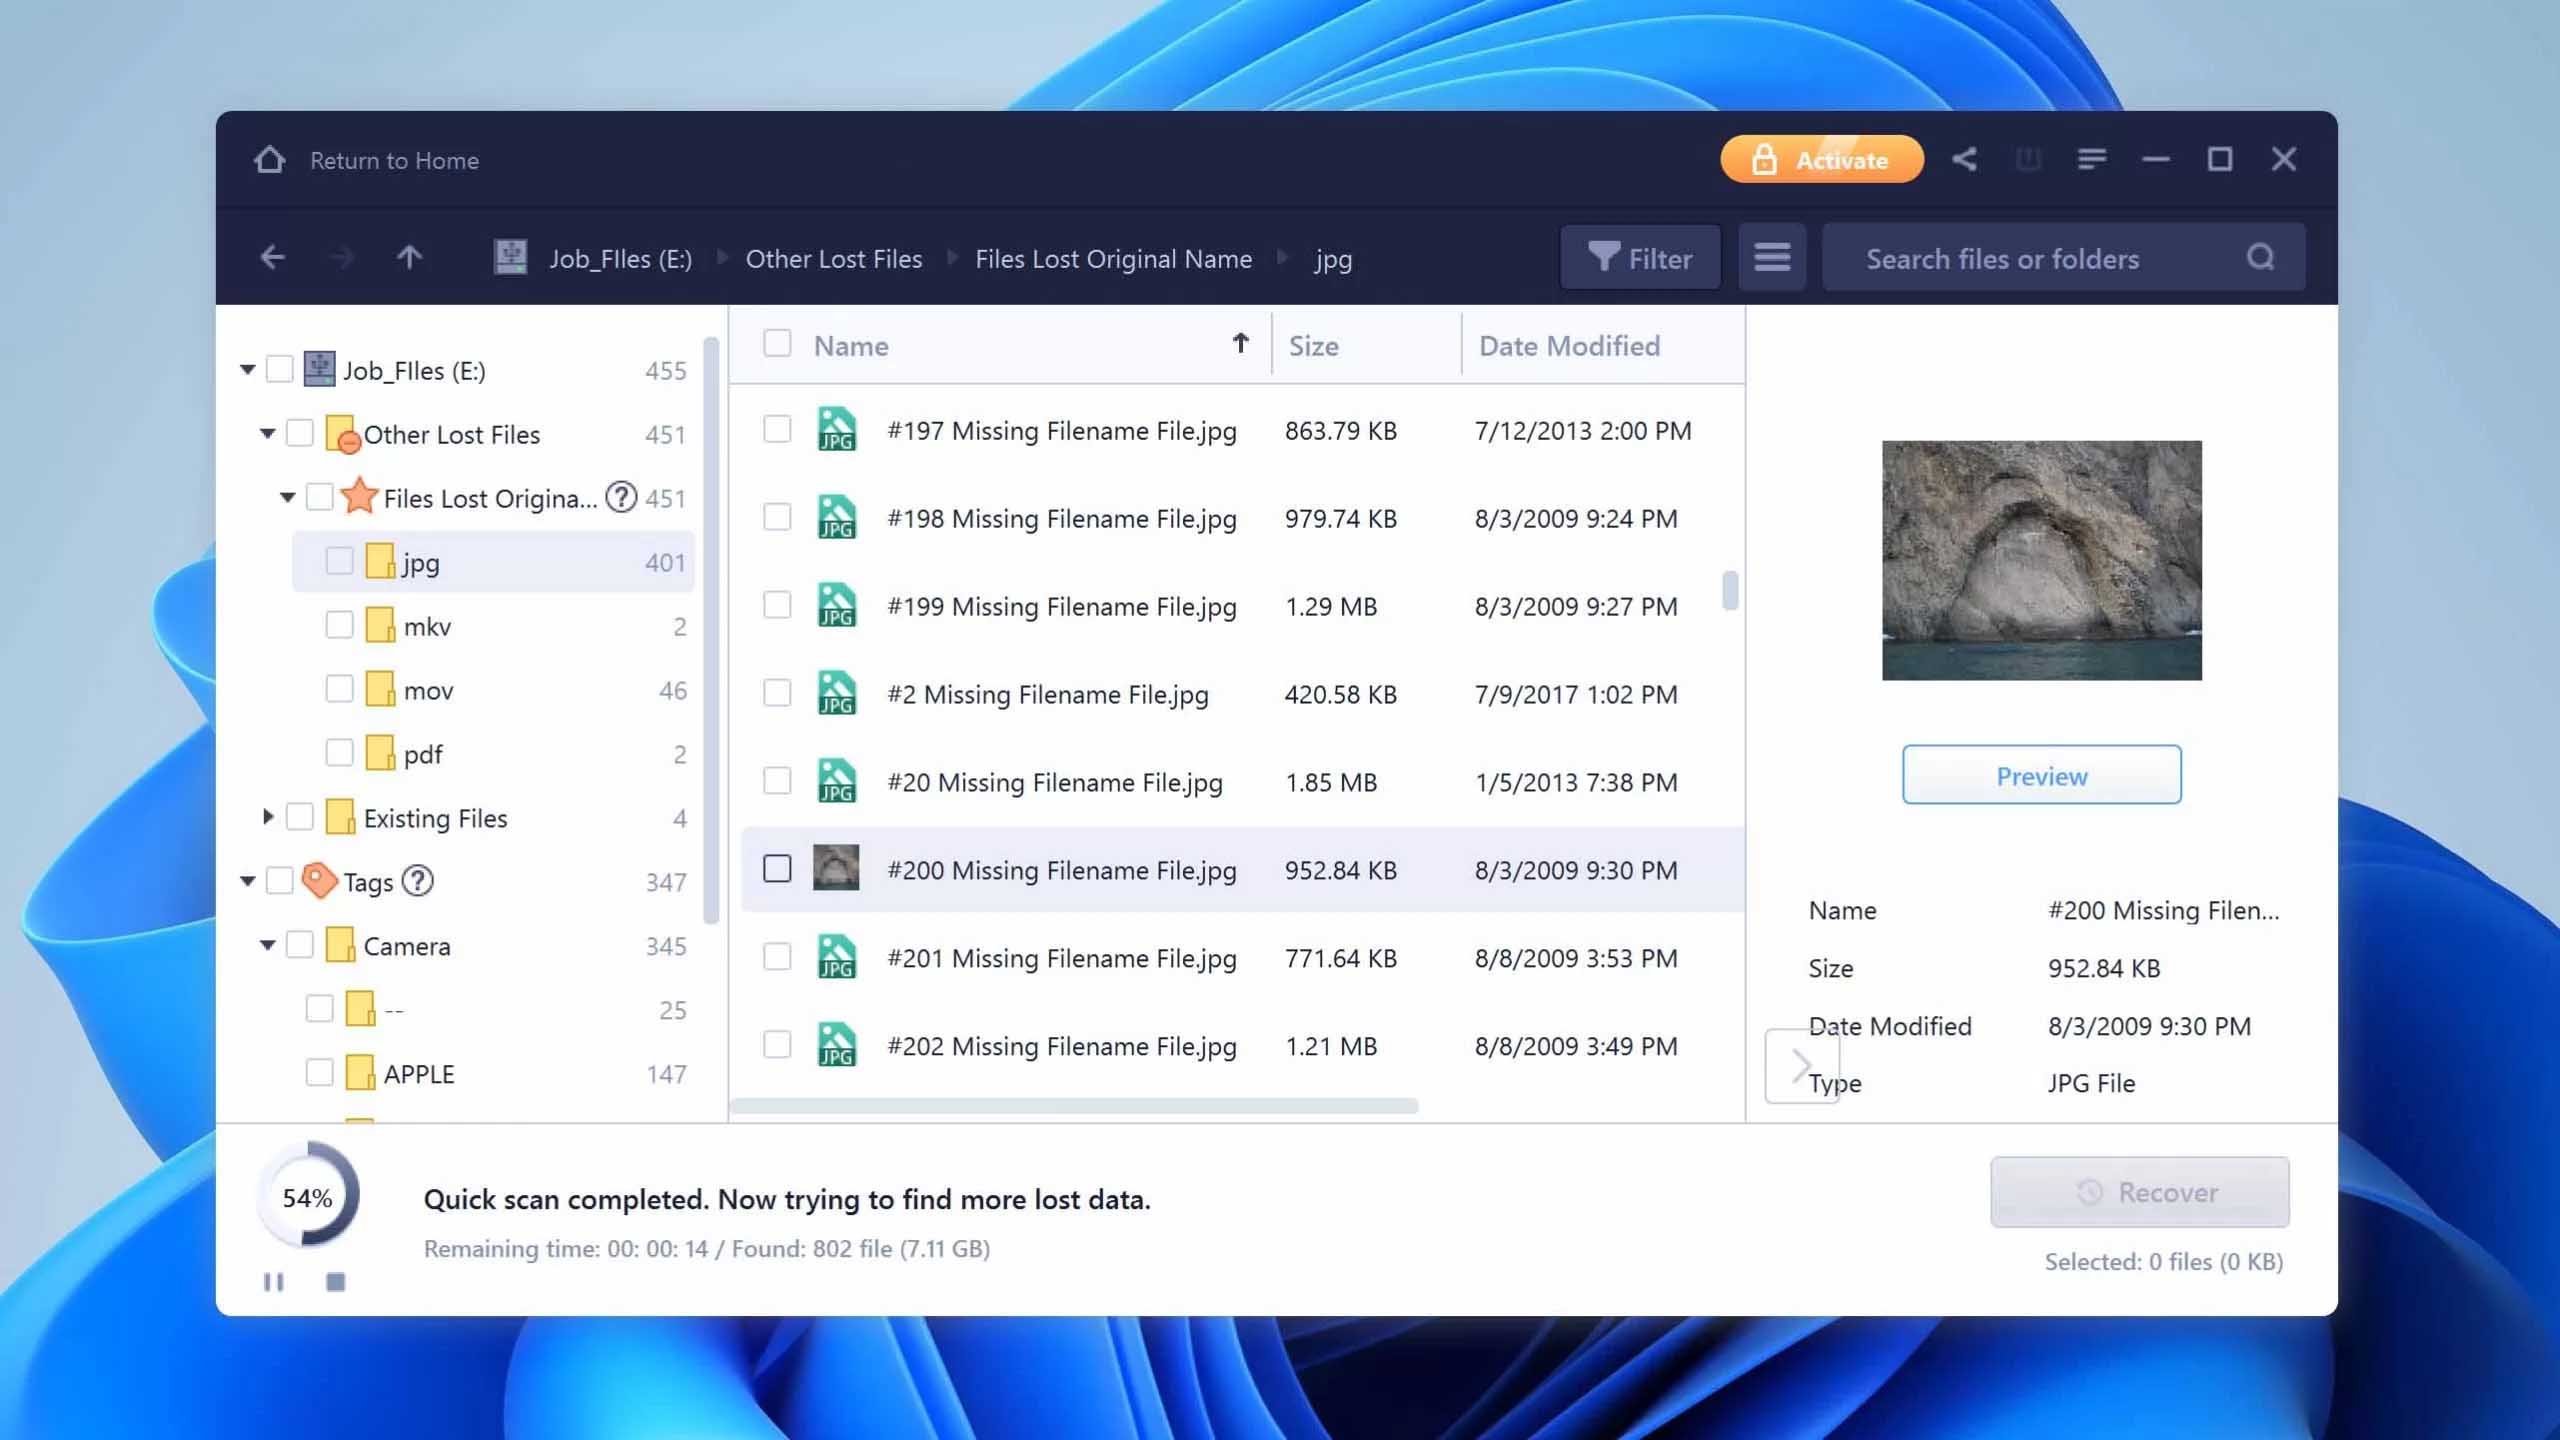
Task: Collapse the Other Lost Files node
Action: click(x=267, y=434)
